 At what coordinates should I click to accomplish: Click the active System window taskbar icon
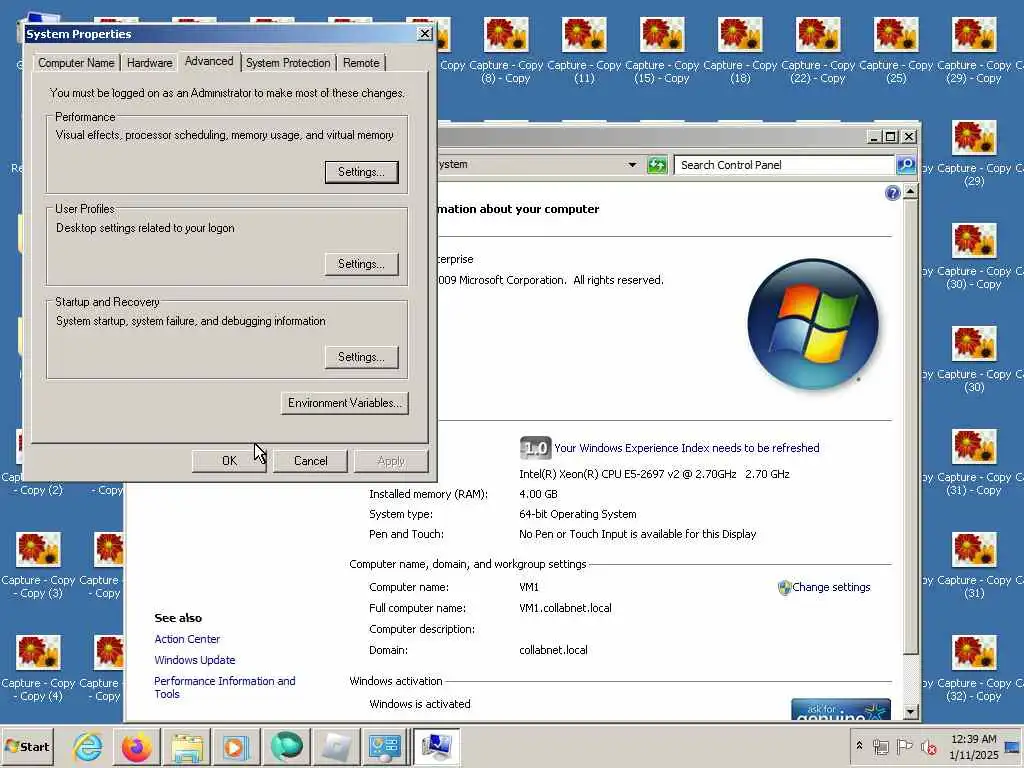[436, 746]
